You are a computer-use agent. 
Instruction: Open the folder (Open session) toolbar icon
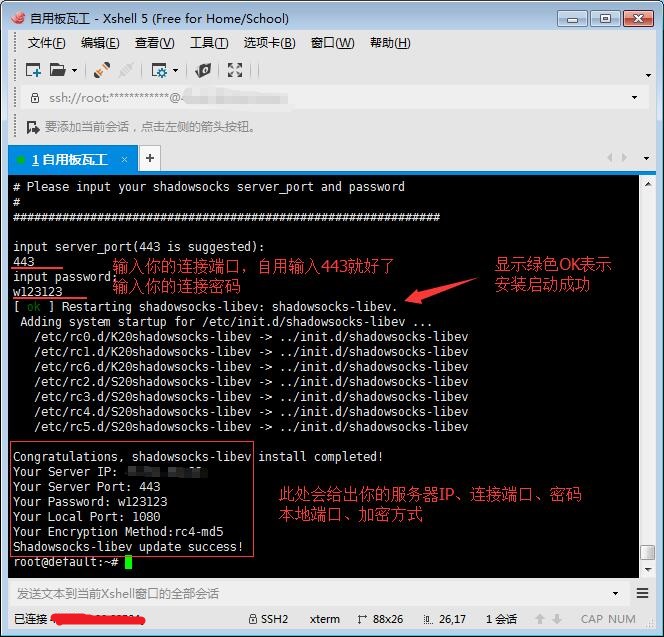(57, 69)
